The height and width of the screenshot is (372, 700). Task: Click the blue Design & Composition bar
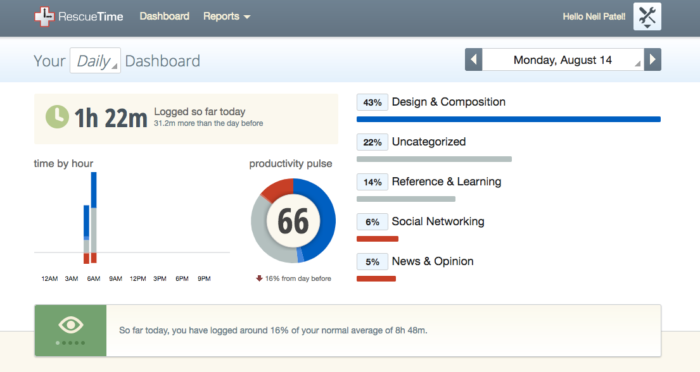[x=508, y=119]
